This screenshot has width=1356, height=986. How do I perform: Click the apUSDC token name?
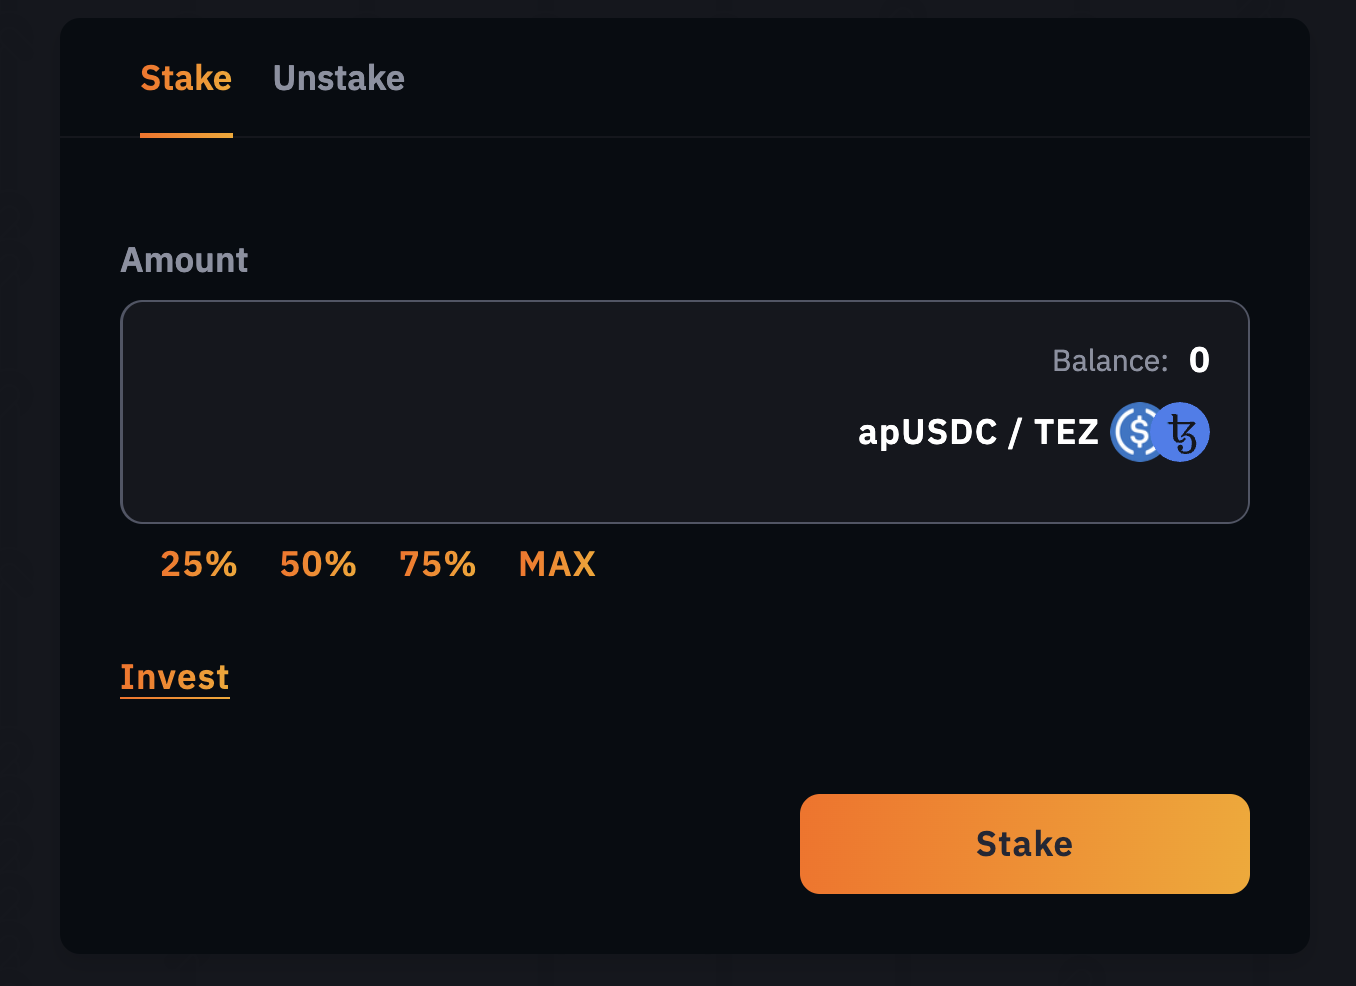tap(927, 432)
